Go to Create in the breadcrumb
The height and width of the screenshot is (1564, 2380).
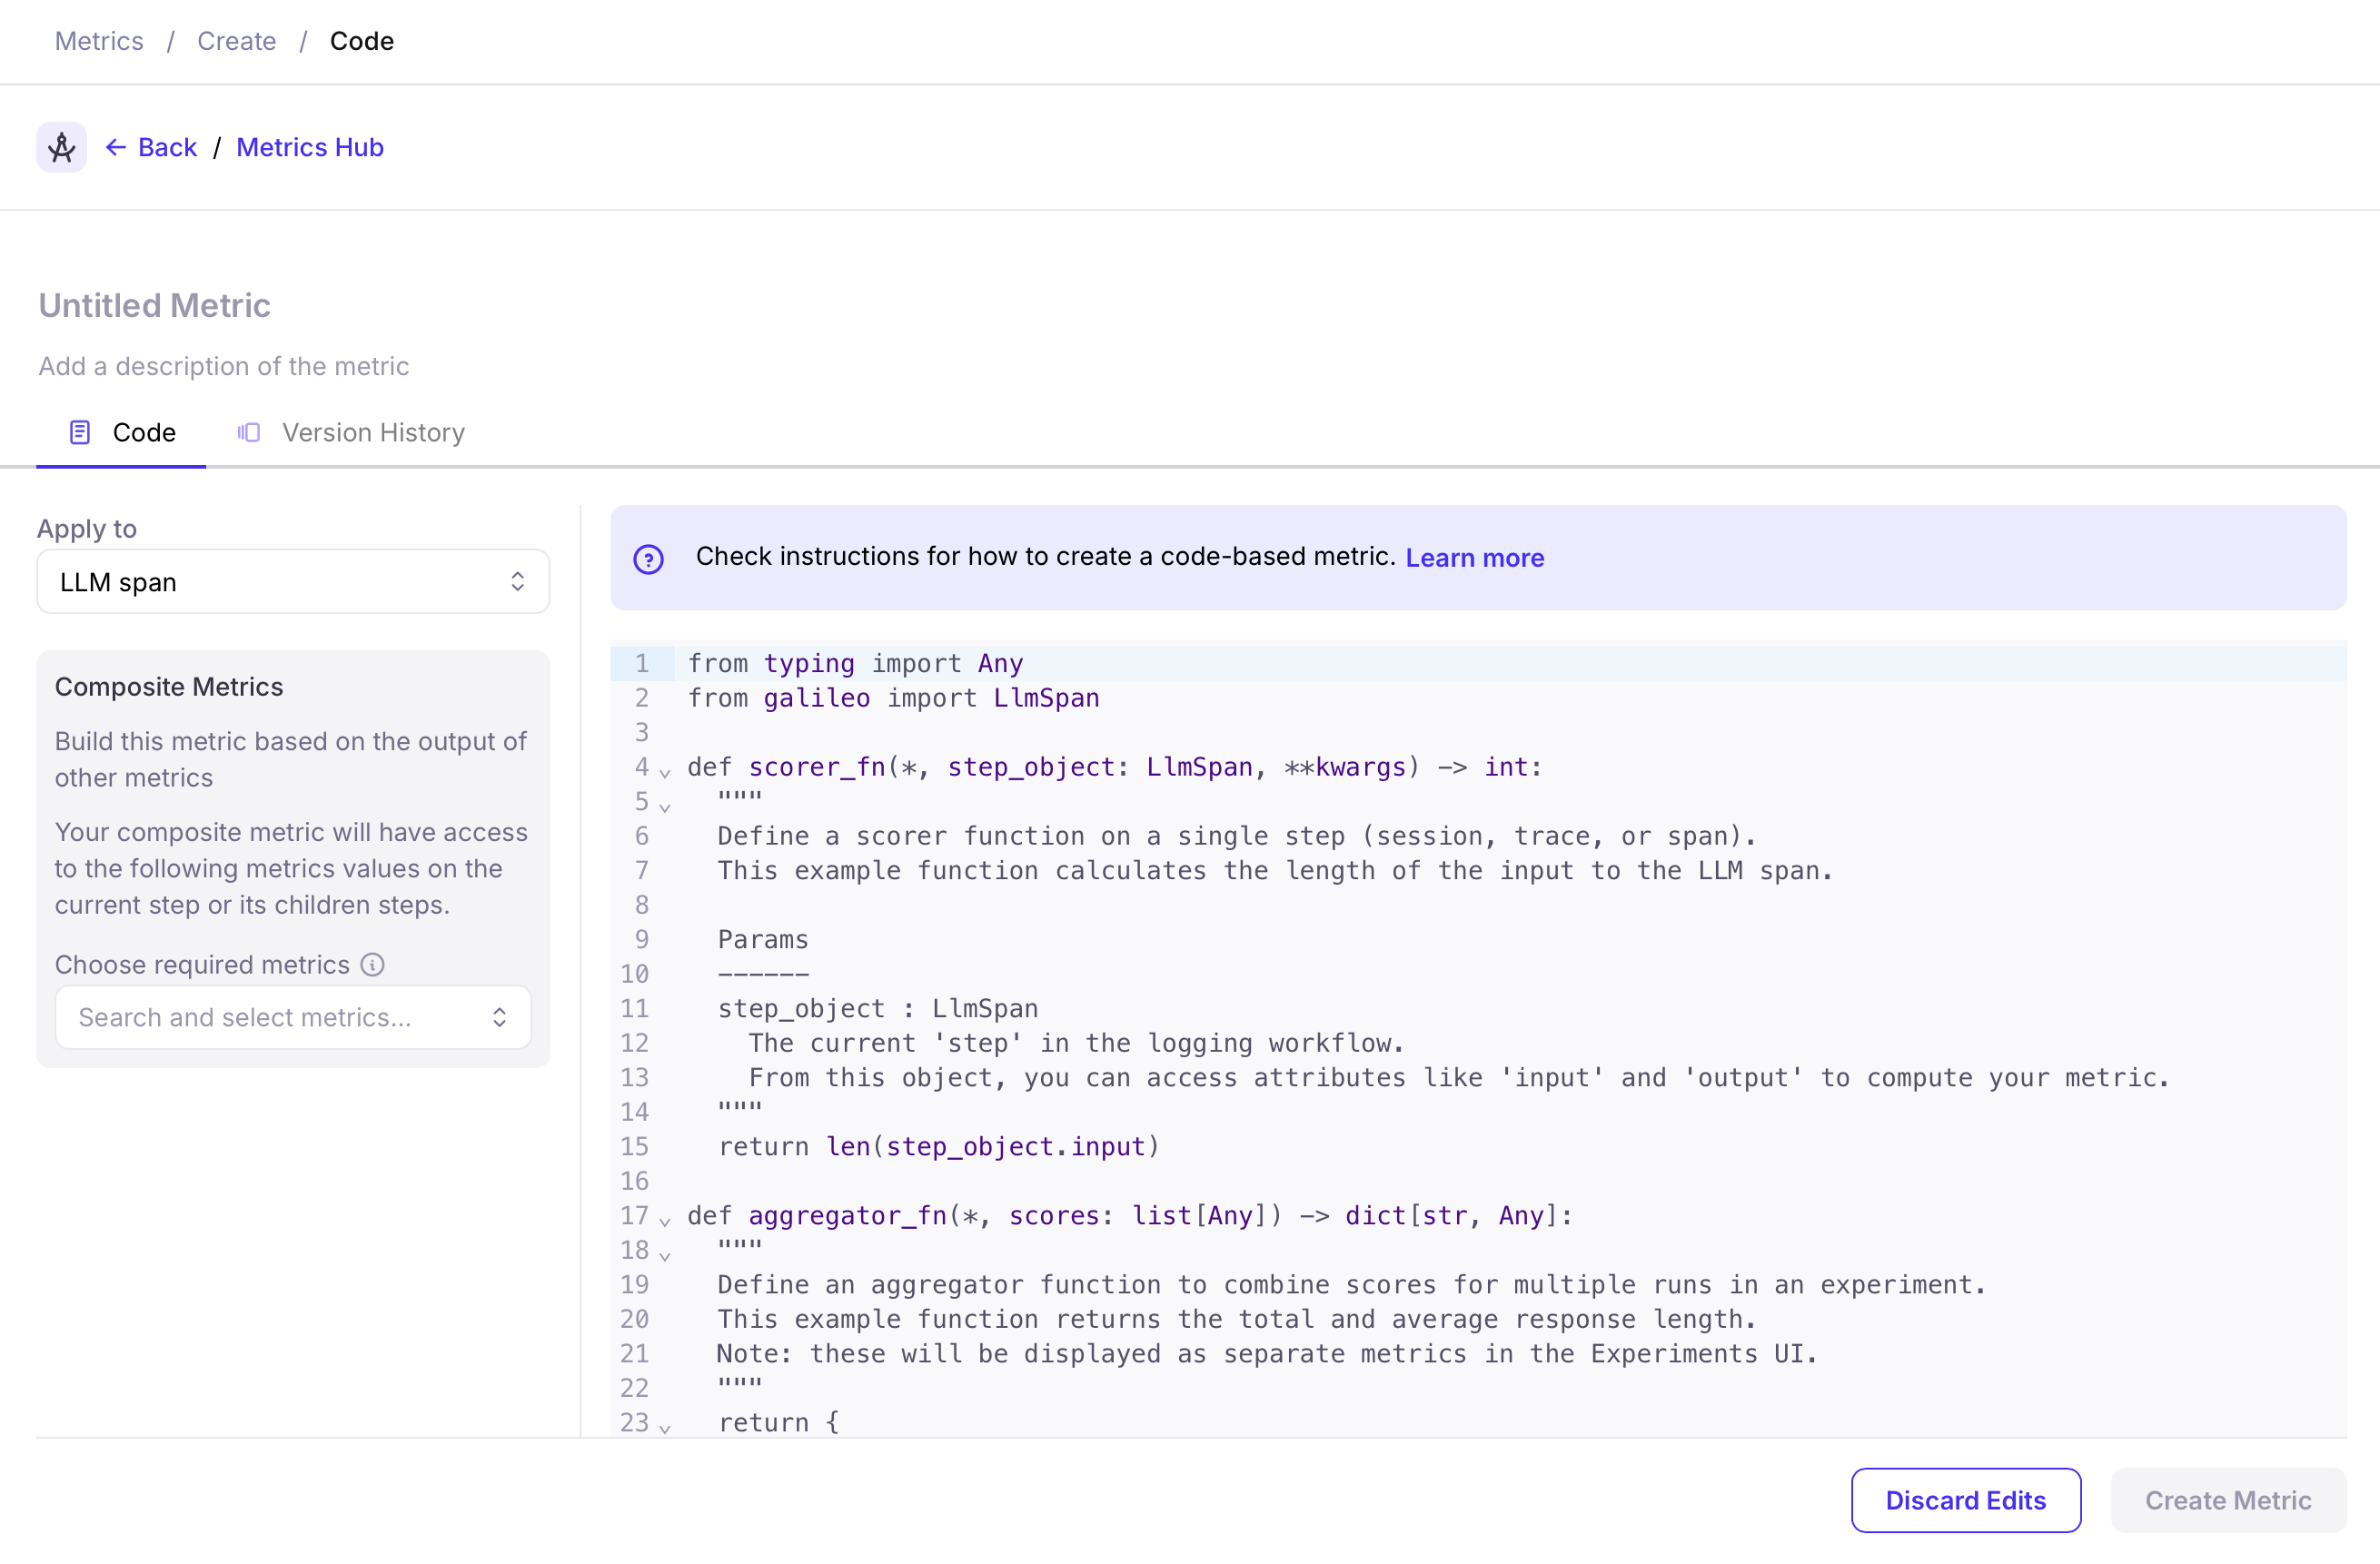pos(236,41)
